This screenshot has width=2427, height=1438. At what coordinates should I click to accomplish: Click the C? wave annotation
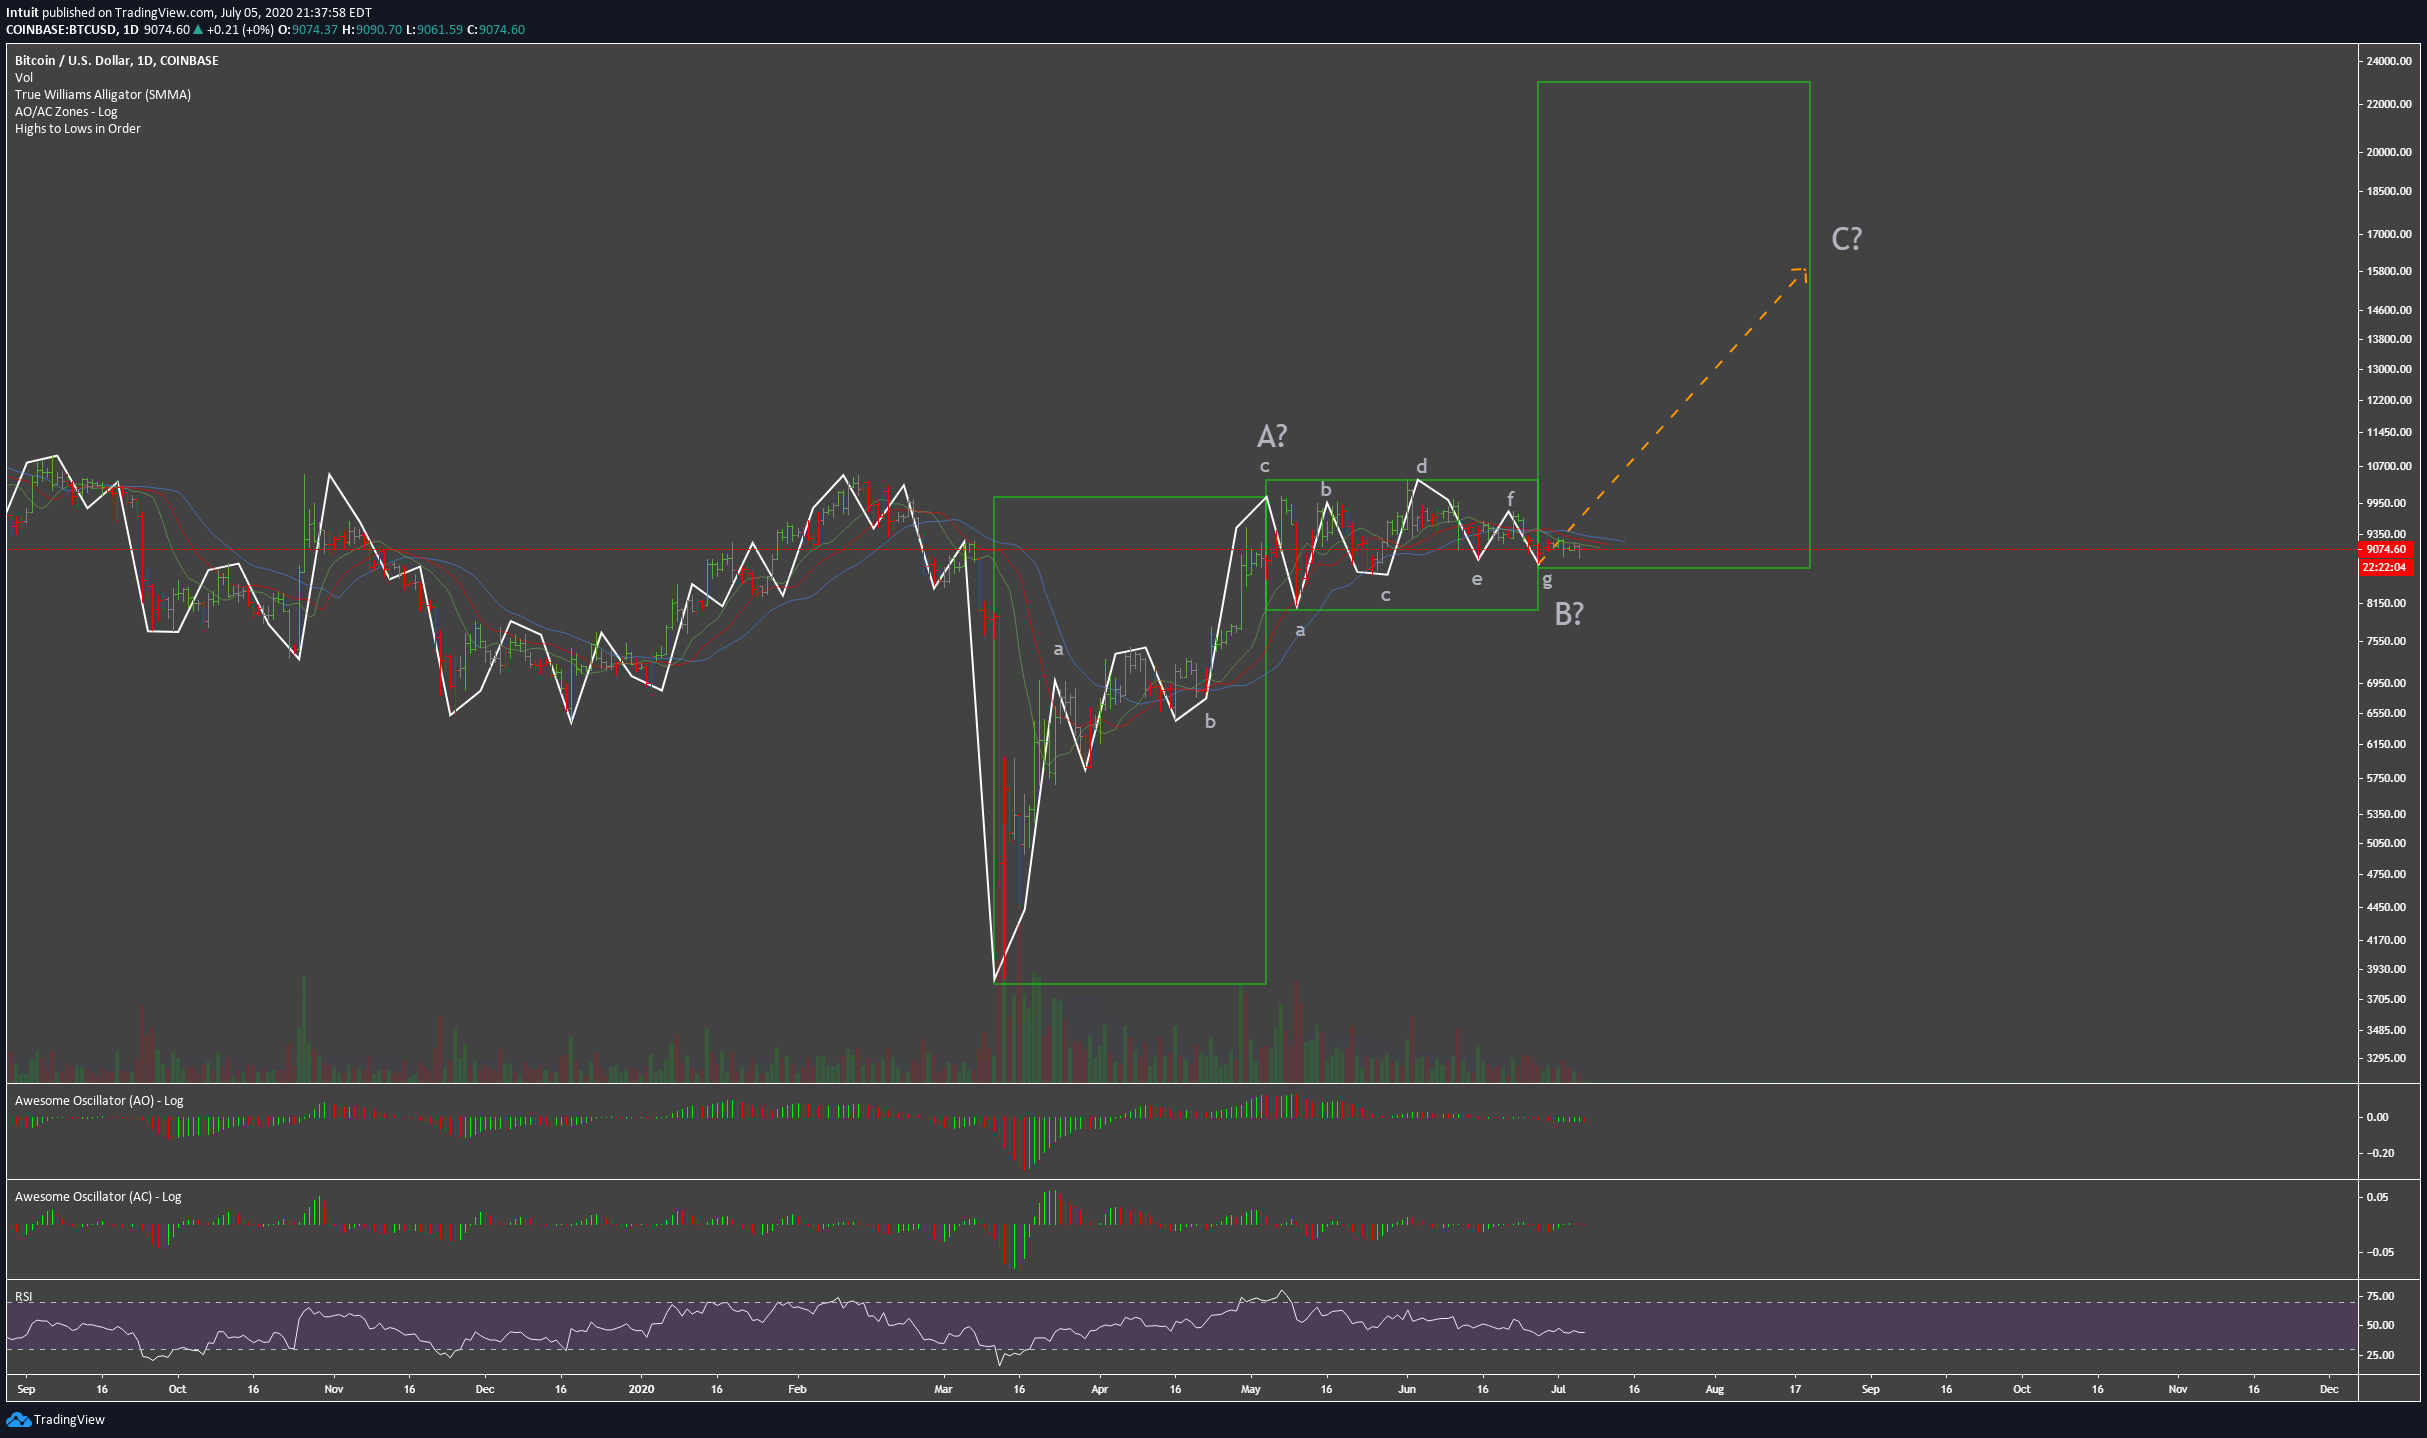point(1846,238)
